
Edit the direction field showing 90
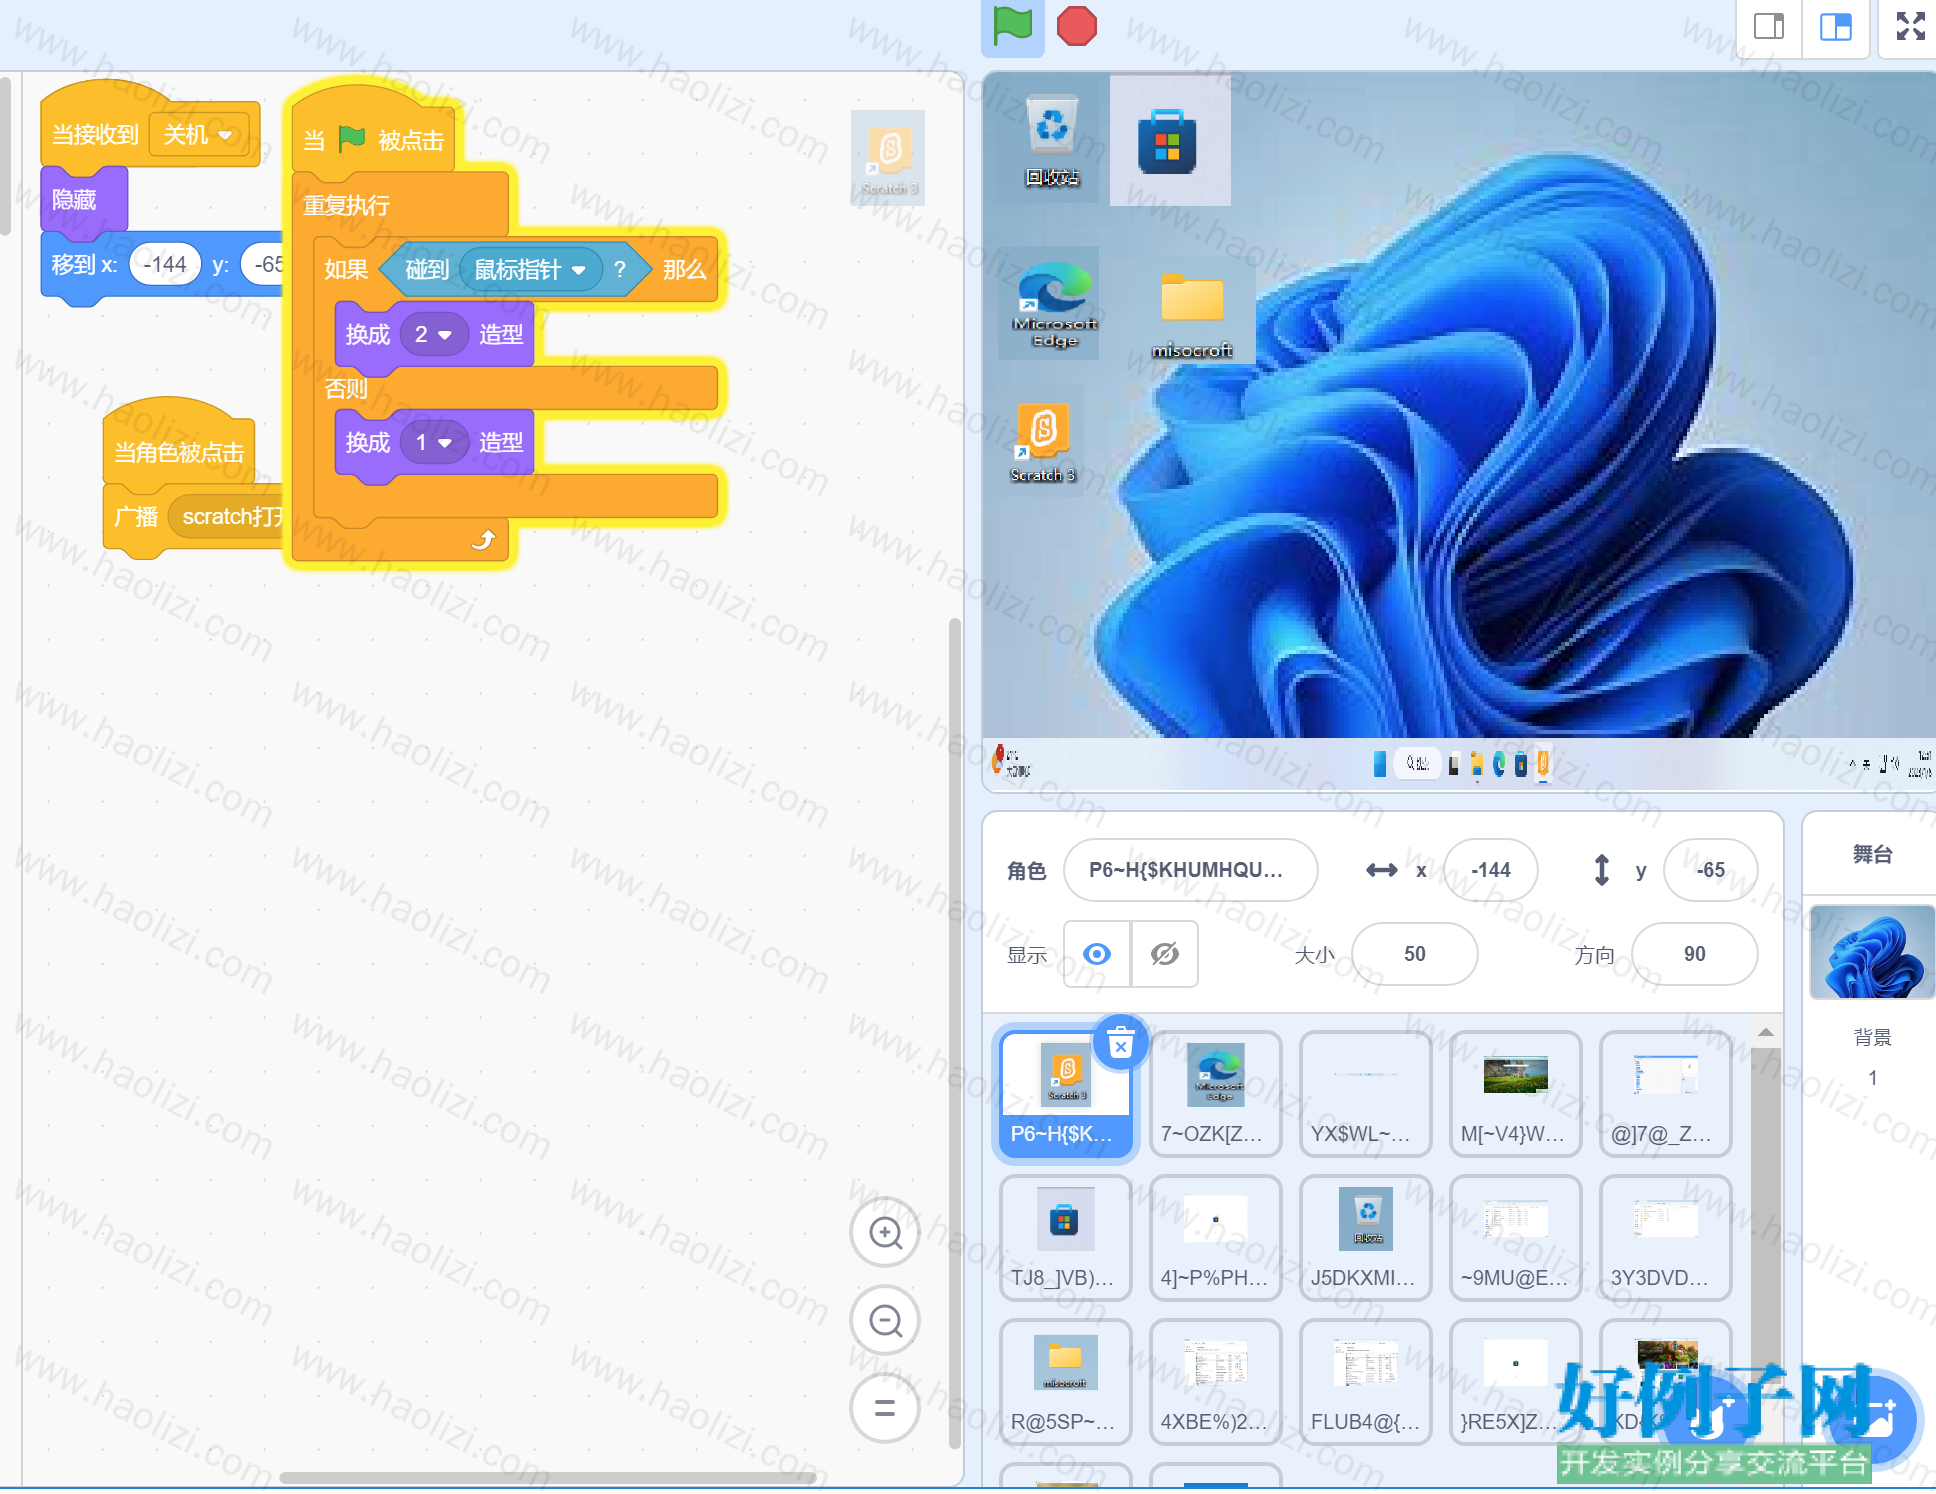pyautogui.click(x=1694, y=954)
